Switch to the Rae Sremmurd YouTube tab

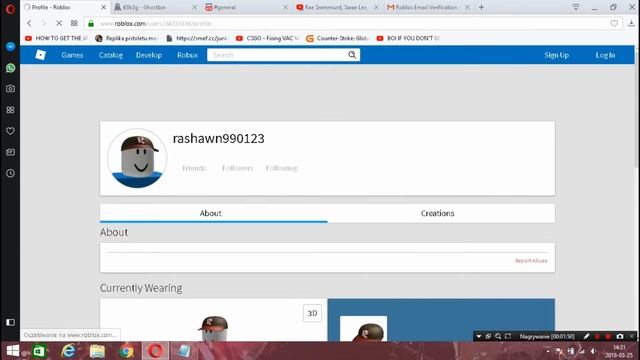[336, 7]
